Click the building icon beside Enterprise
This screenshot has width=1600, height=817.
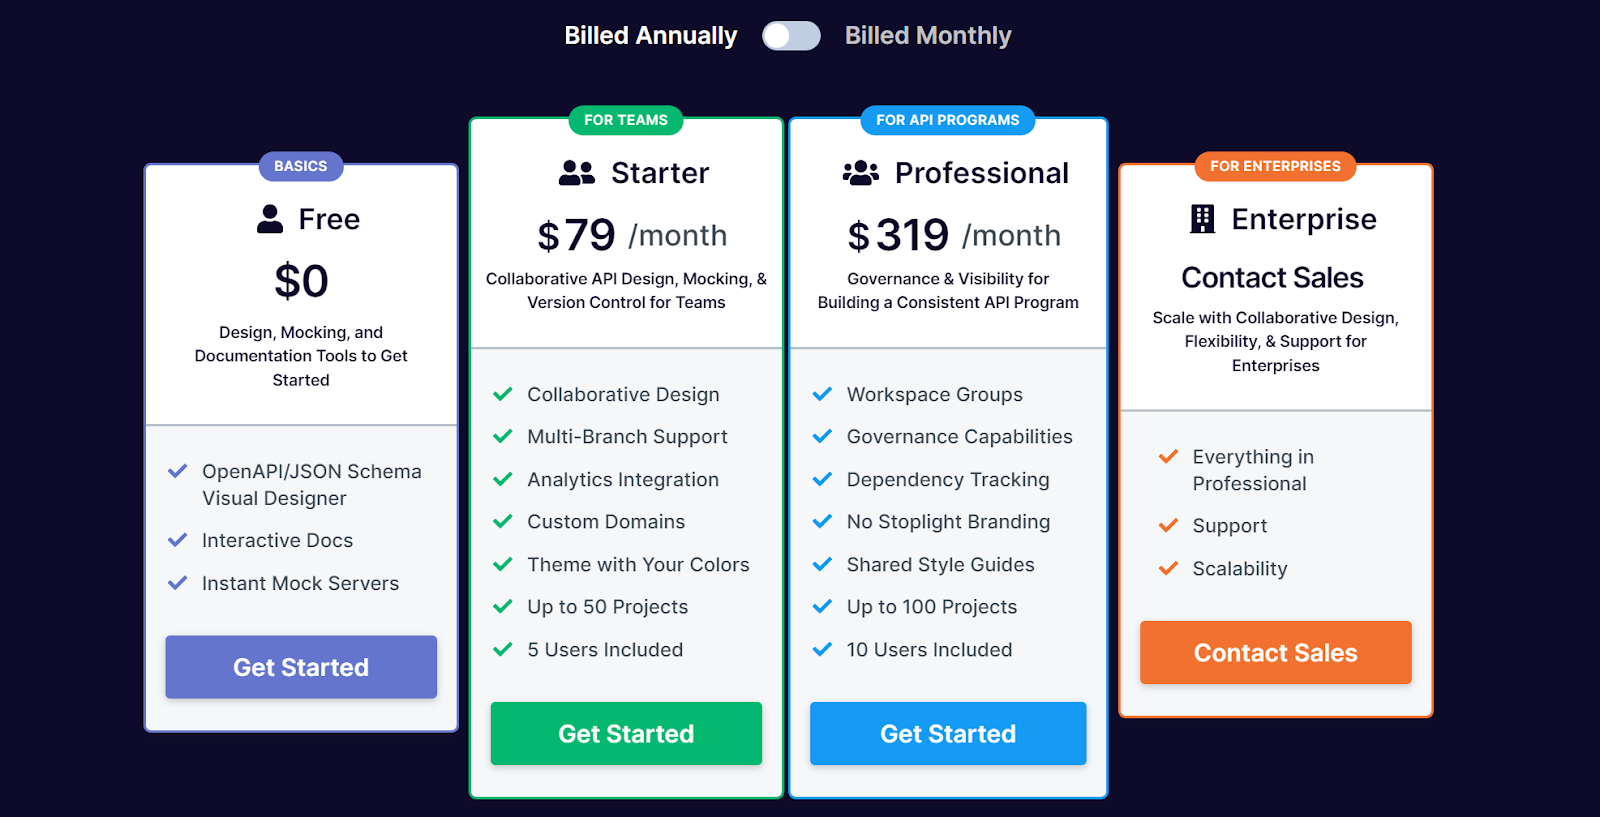tap(1202, 218)
